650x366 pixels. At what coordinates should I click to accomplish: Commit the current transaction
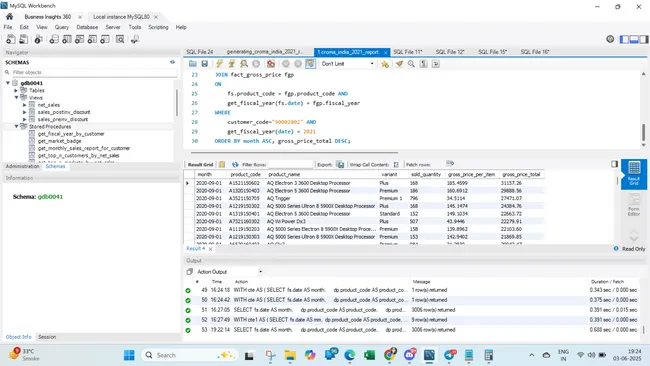point(286,64)
